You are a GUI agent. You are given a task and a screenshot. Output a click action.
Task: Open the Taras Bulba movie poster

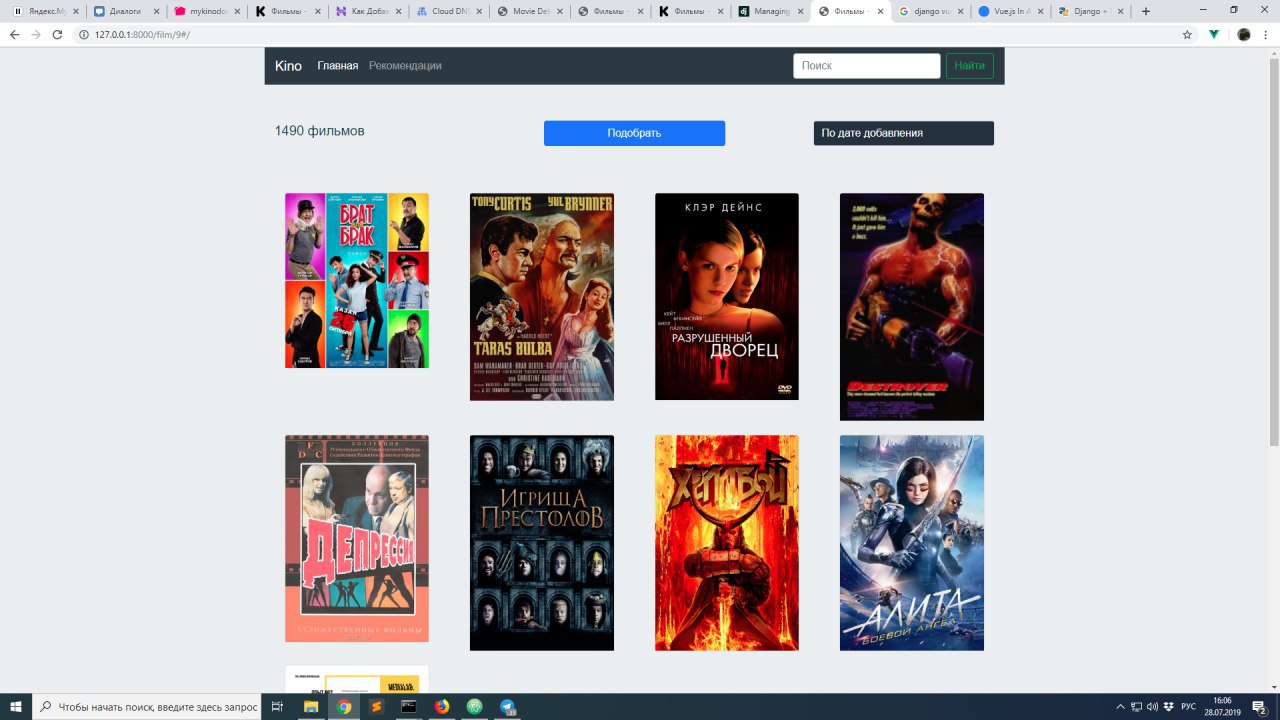[x=542, y=297]
